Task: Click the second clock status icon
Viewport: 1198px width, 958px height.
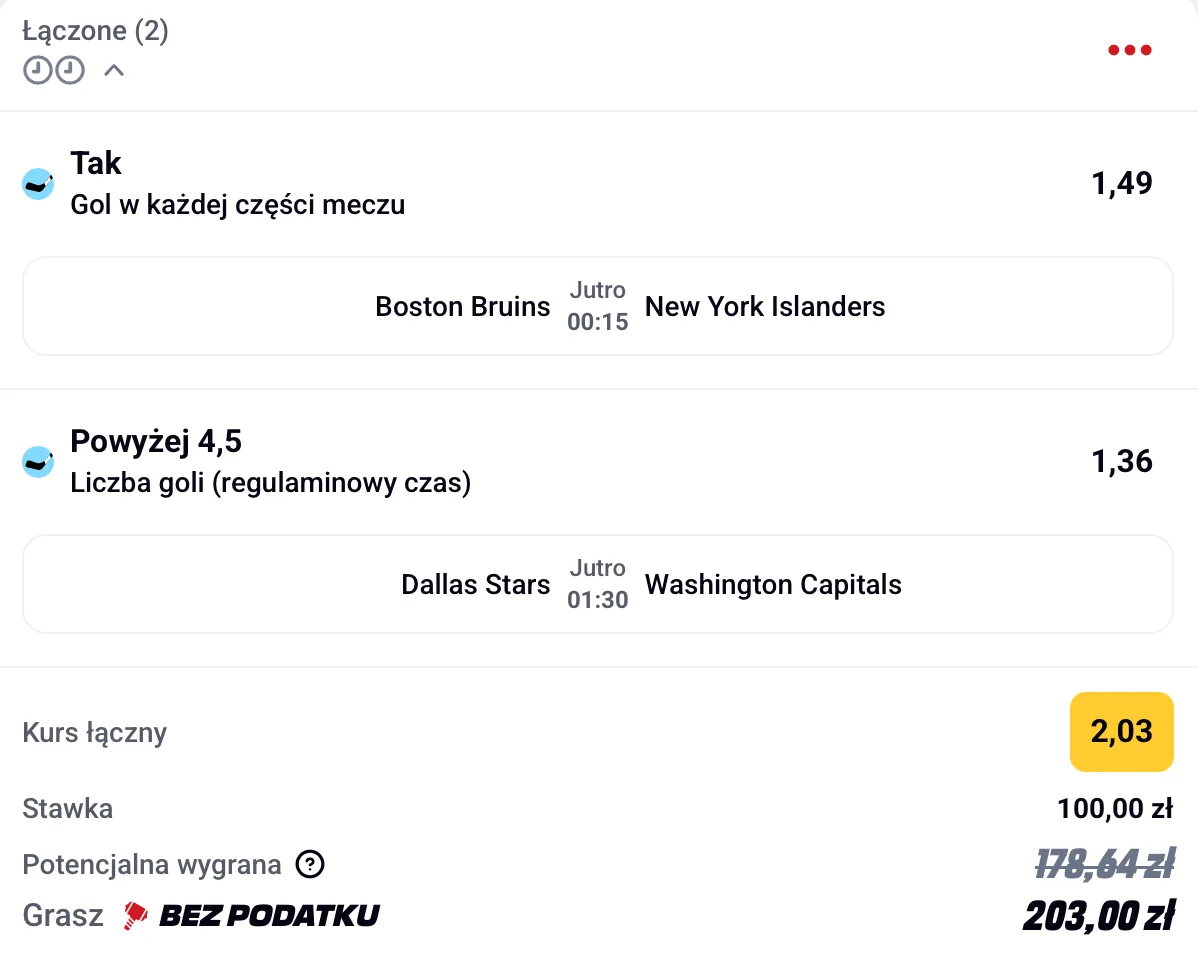Action: [69, 71]
